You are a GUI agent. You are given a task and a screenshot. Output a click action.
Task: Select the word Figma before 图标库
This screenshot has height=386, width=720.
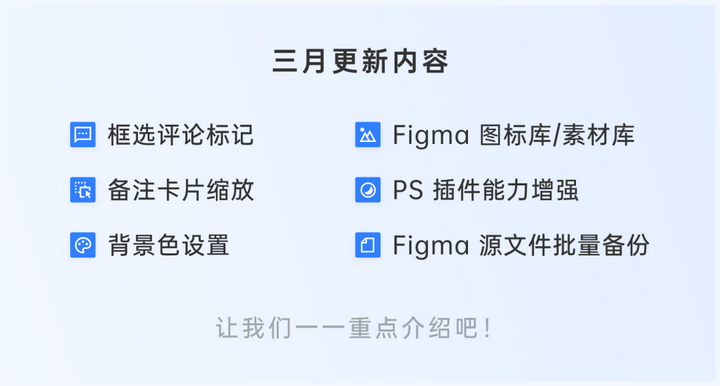coord(431,136)
